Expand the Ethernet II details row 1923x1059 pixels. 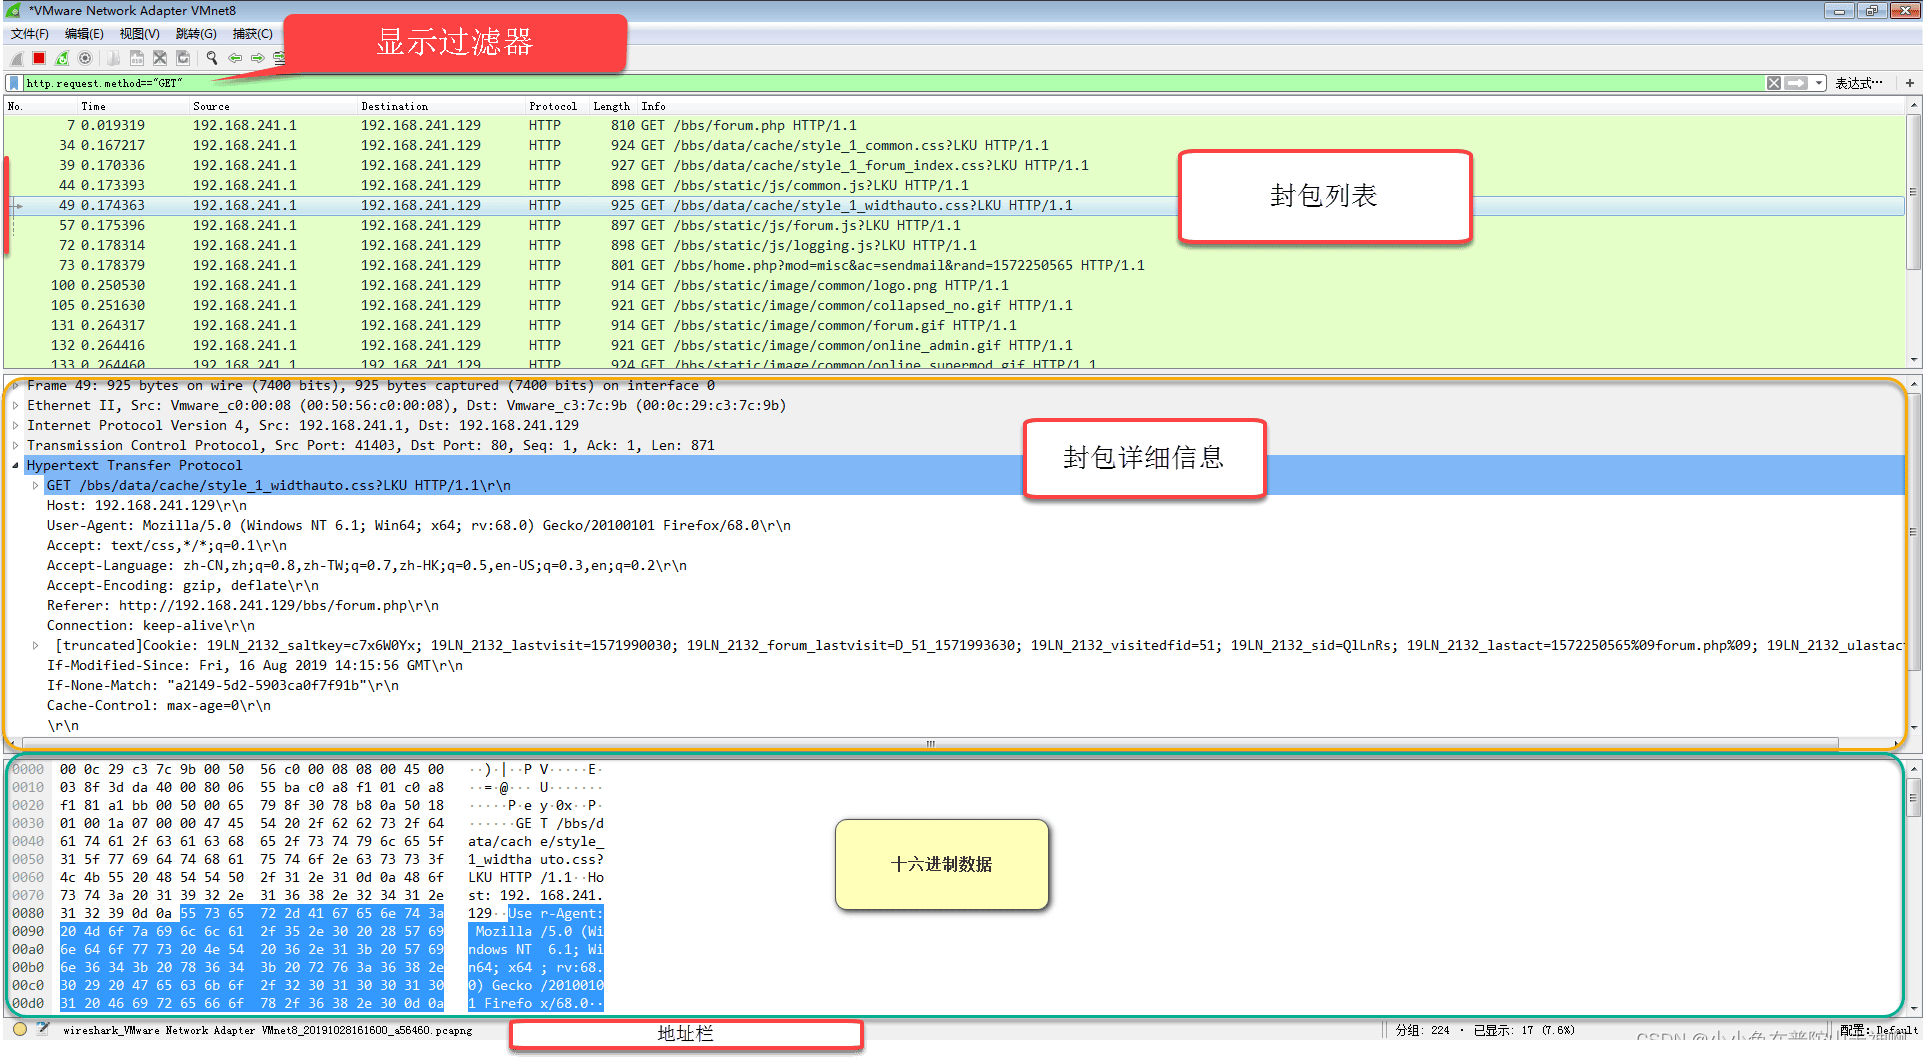click(x=16, y=406)
